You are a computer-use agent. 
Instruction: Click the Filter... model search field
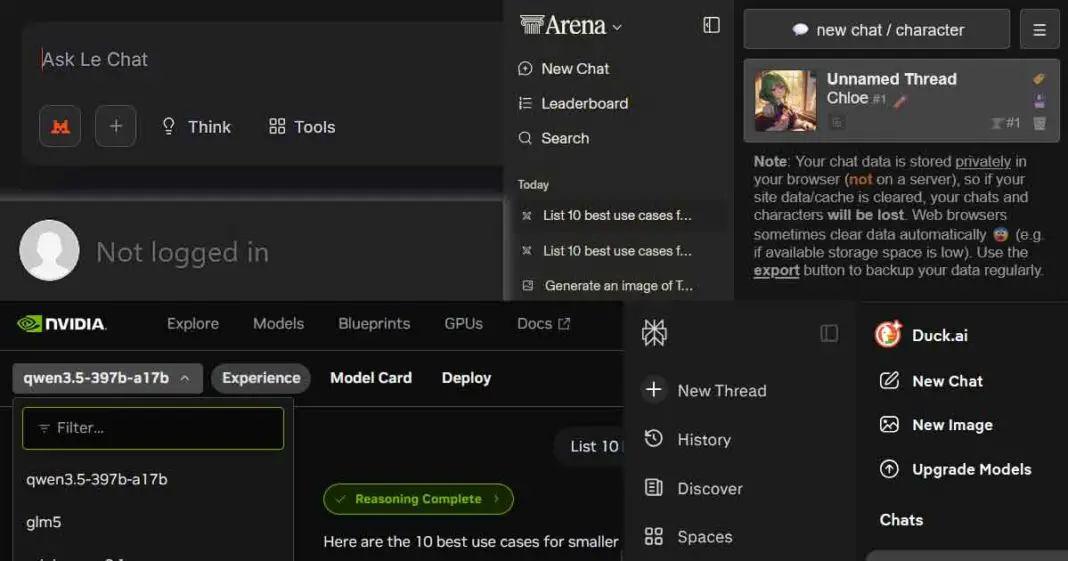click(x=153, y=428)
